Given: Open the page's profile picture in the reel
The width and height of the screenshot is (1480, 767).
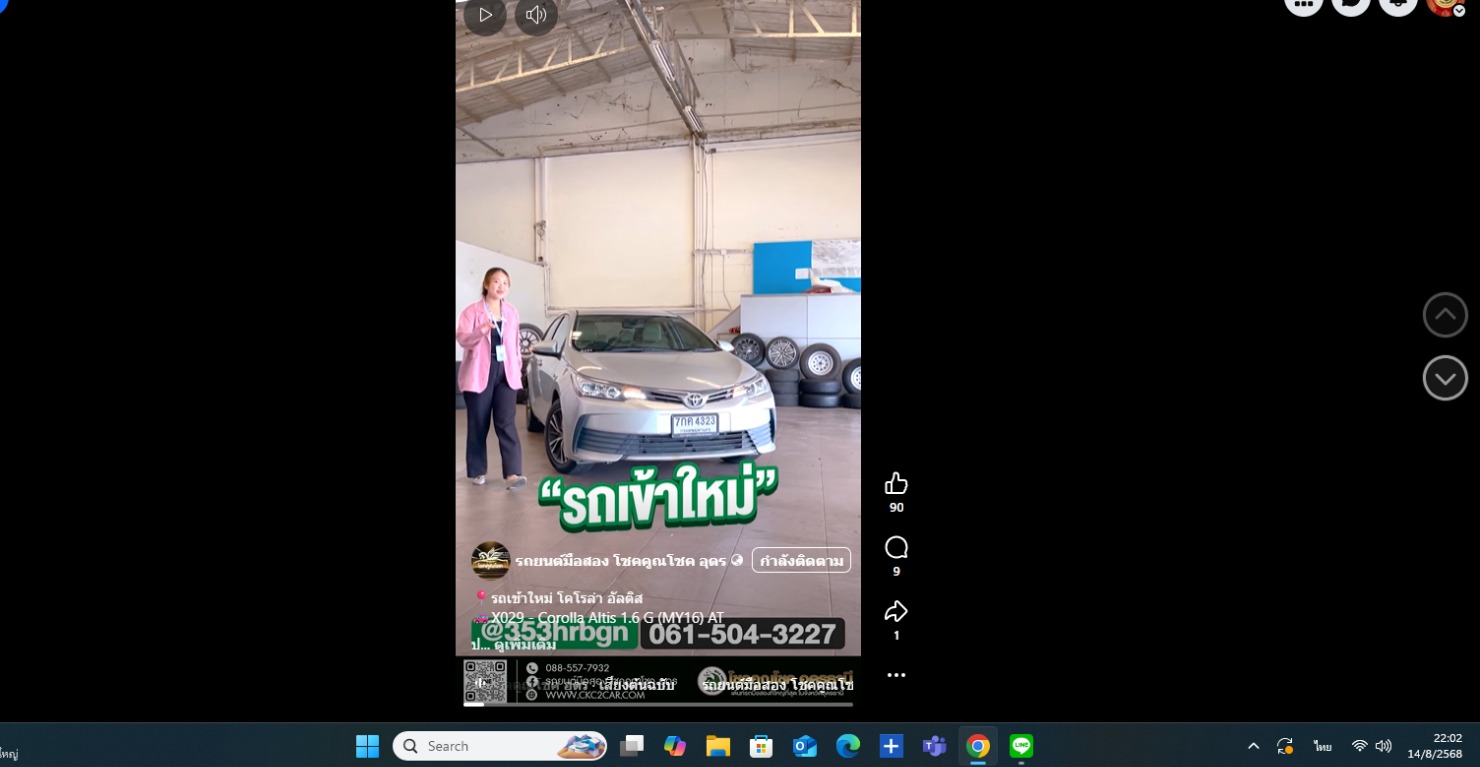Looking at the screenshot, I should pyautogui.click(x=490, y=560).
